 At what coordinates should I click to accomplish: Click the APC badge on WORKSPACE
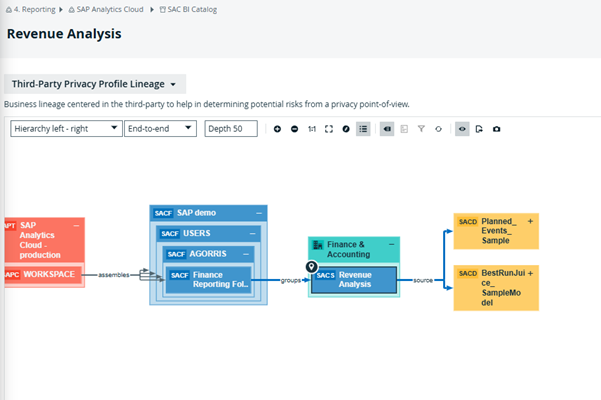point(12,275)
